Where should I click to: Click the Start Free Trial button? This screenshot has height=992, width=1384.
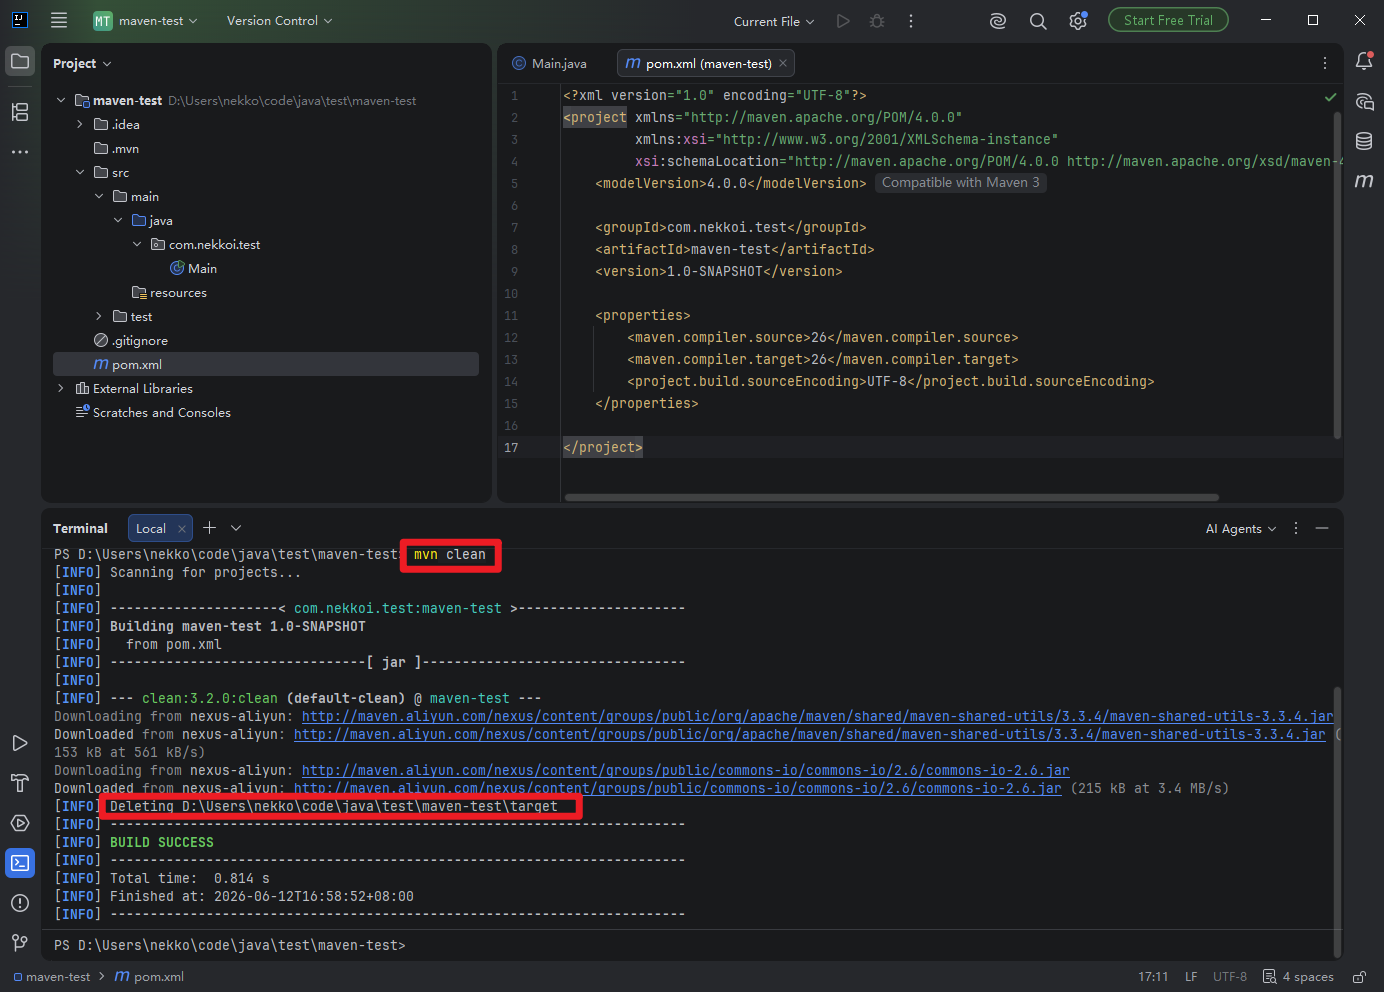click(1168, 20)
